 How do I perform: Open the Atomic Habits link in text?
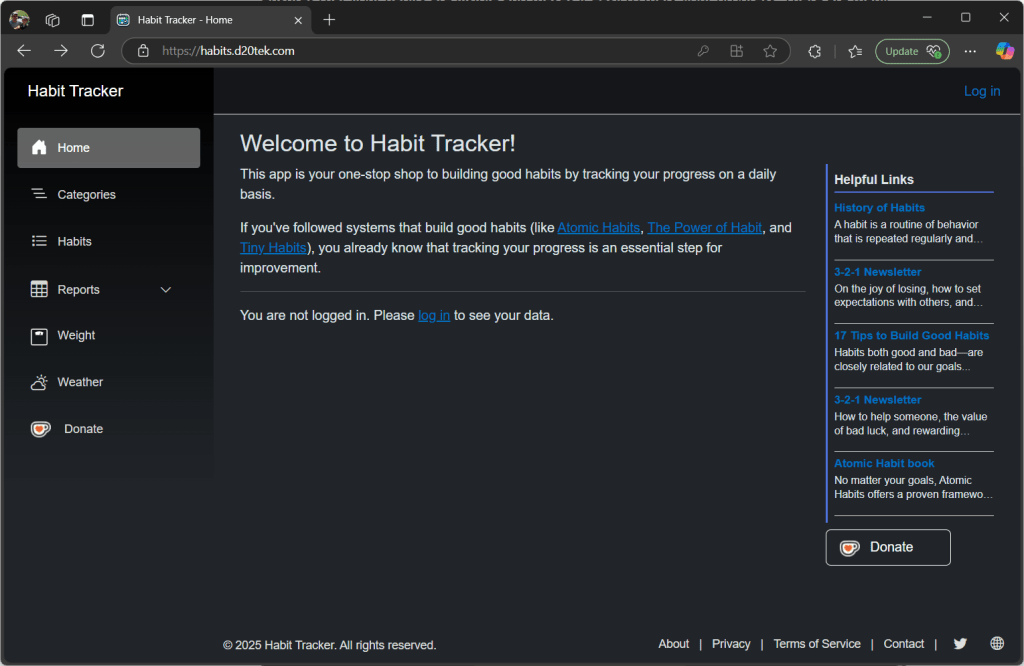point(598,228)
